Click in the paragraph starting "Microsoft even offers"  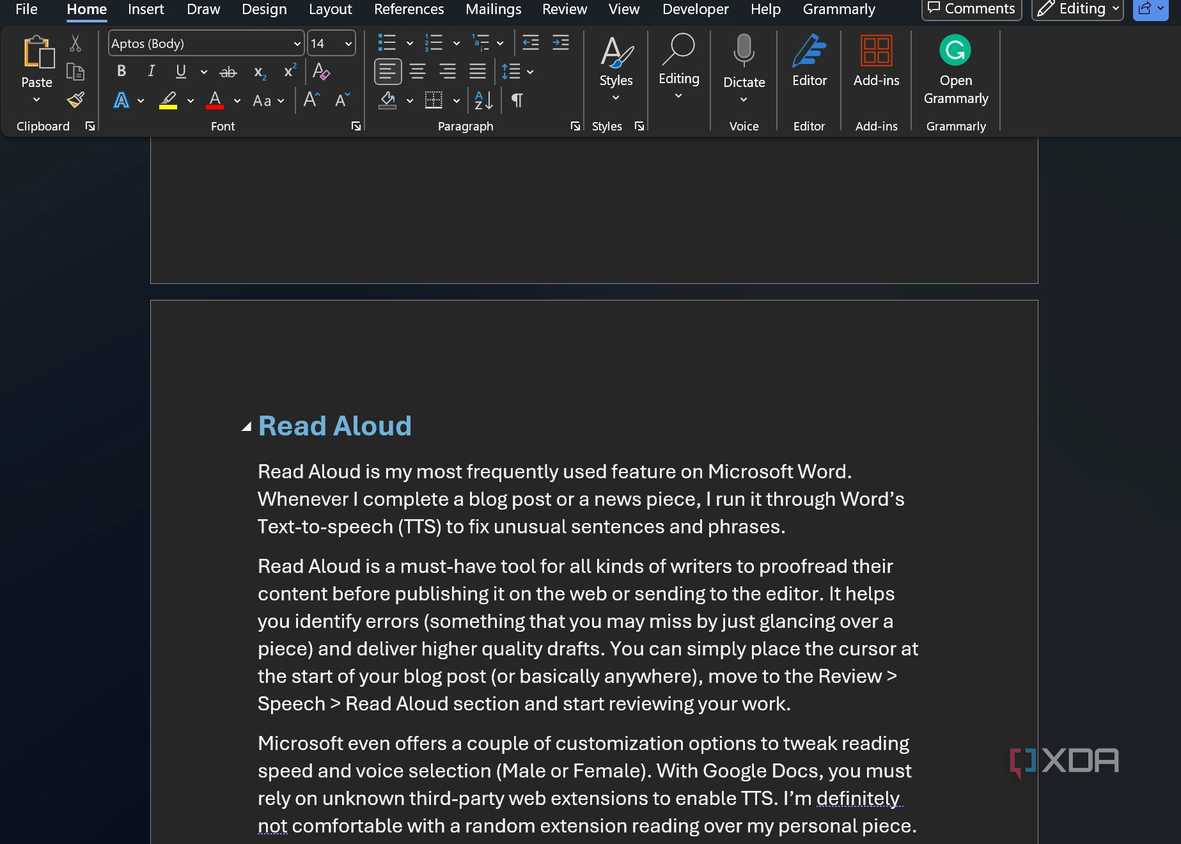point(587,785)
